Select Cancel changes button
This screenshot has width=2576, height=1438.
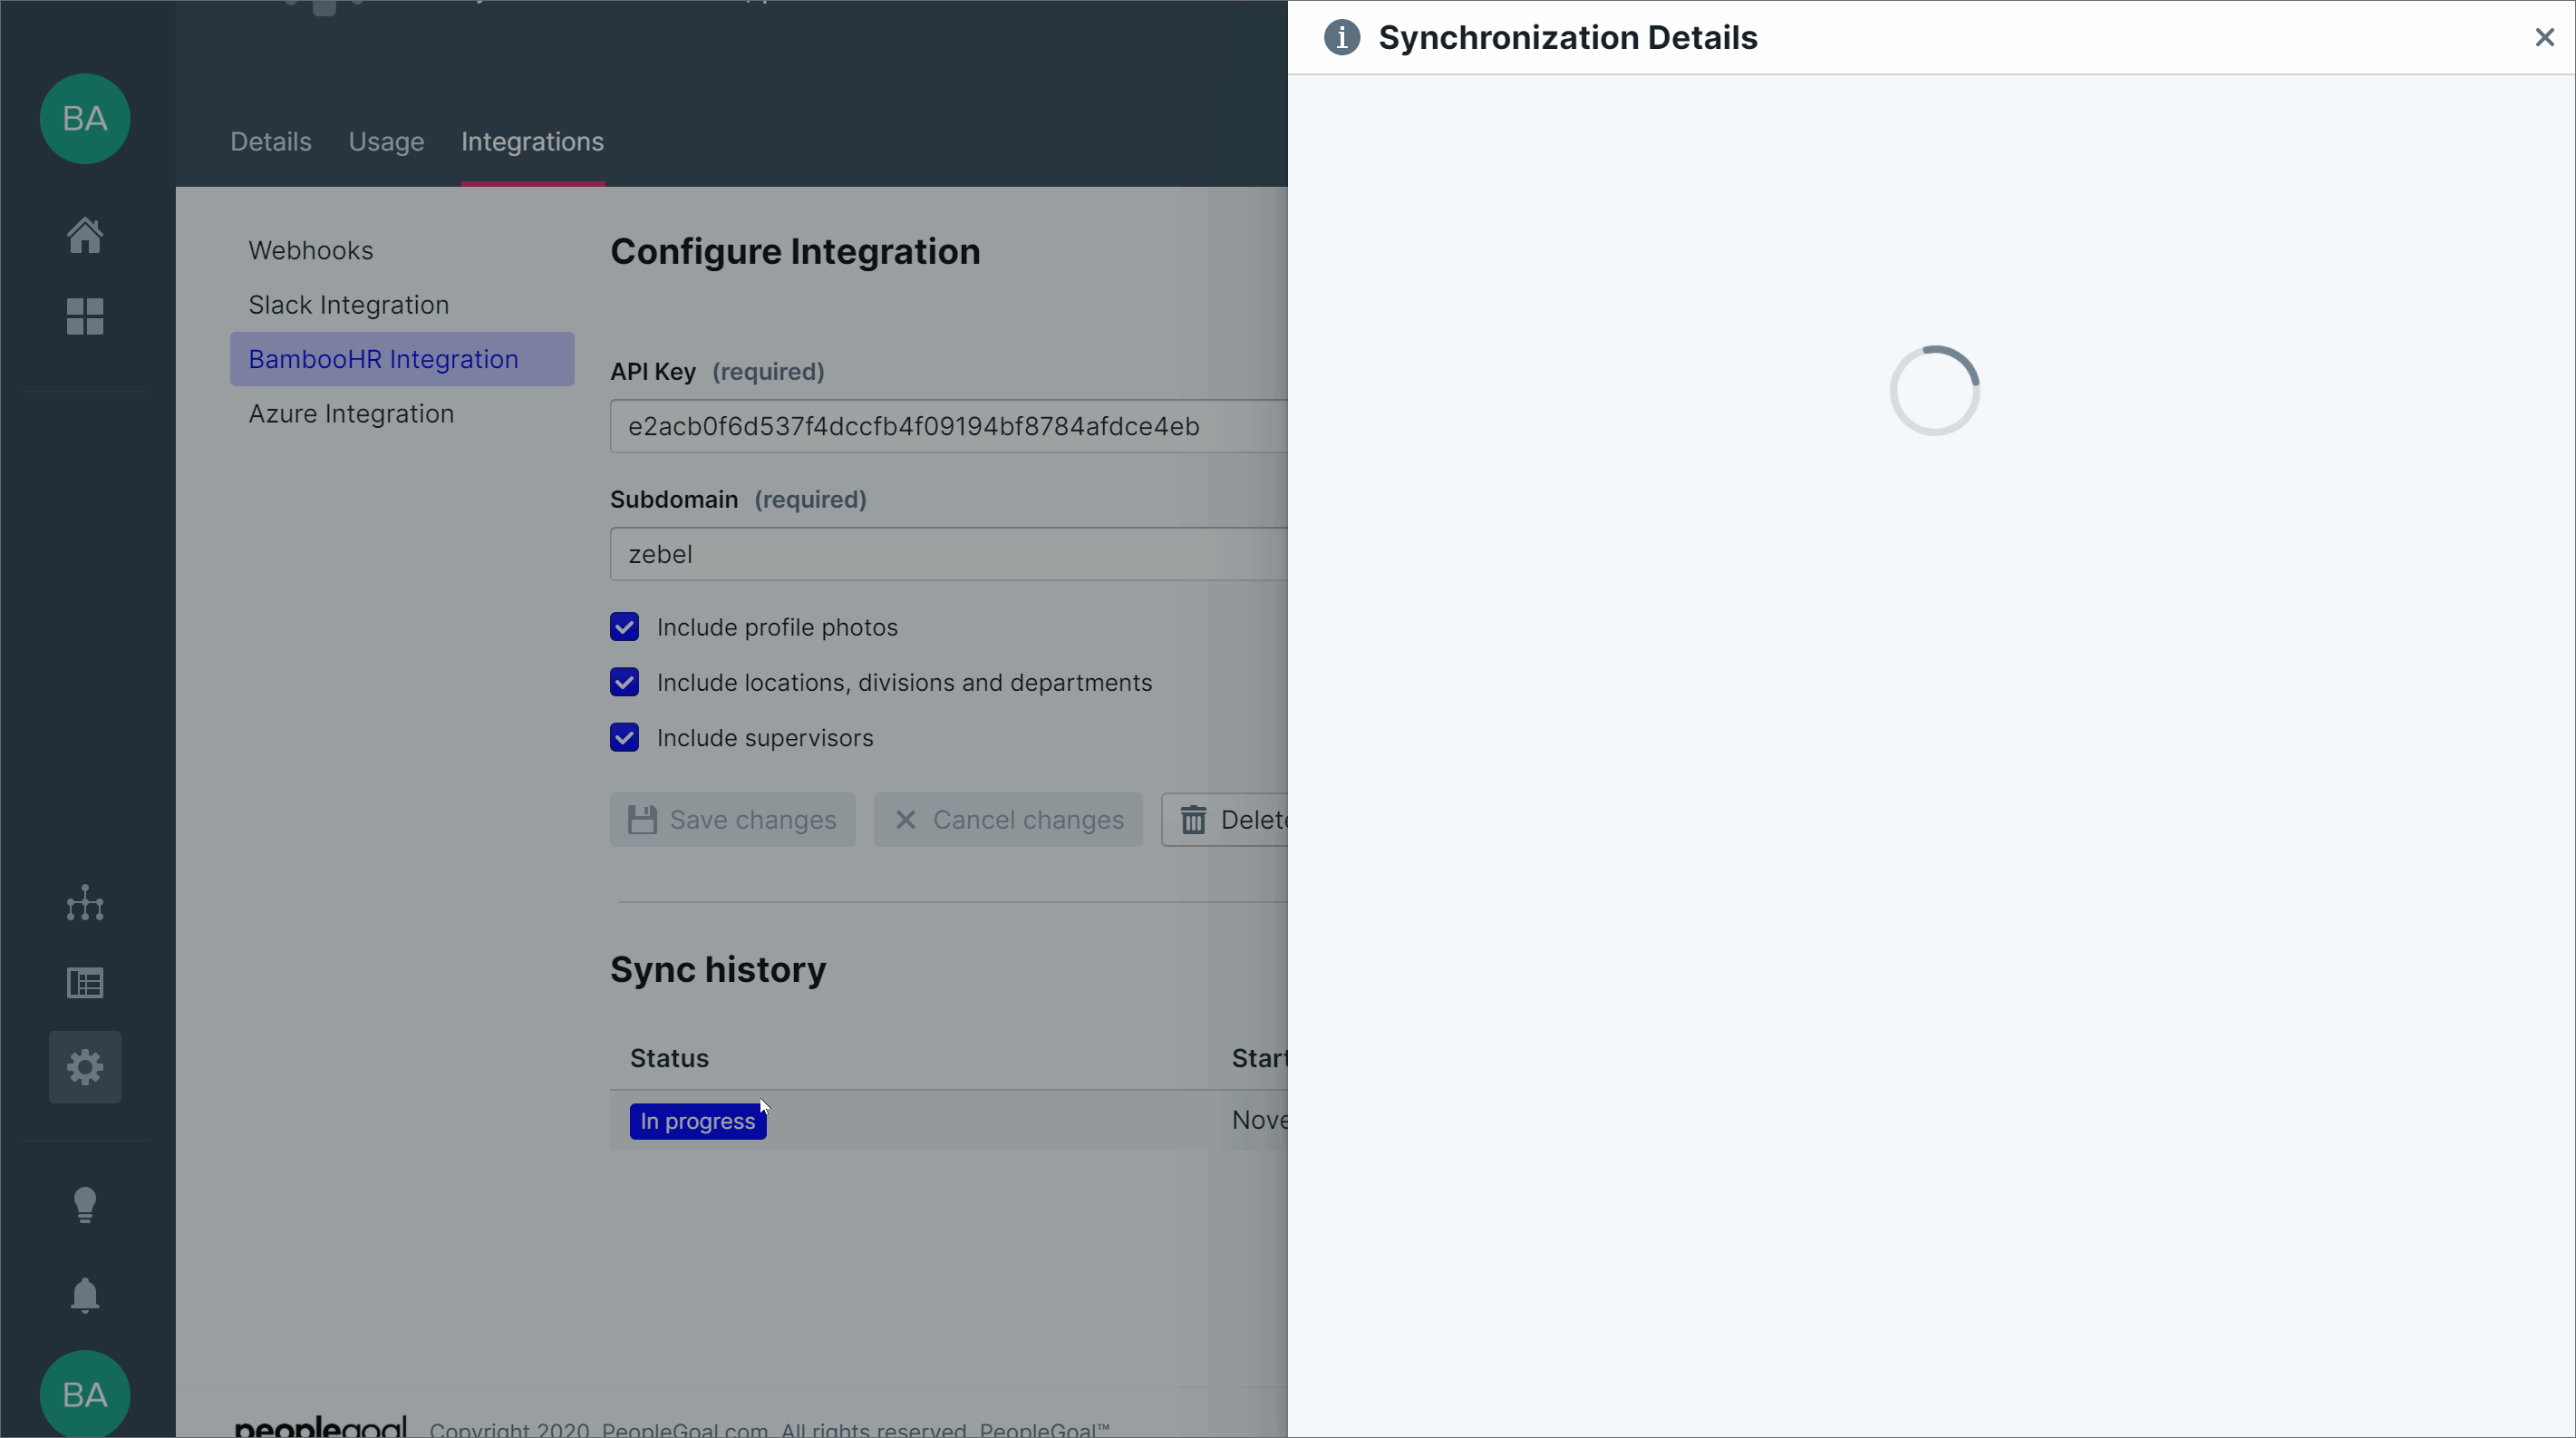tap(1009, 819)
